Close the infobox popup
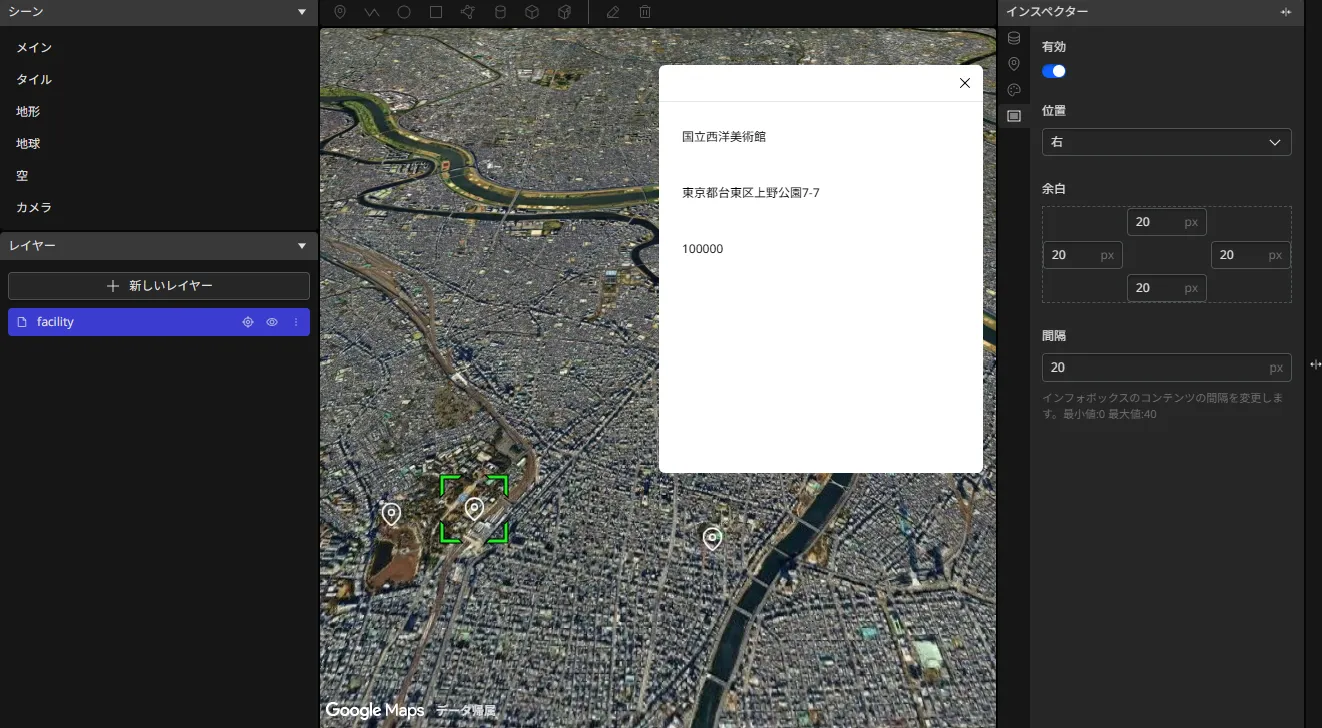The height and width of the screenshot is (728, 1322). pyautogui.click(x=965, y=83)
